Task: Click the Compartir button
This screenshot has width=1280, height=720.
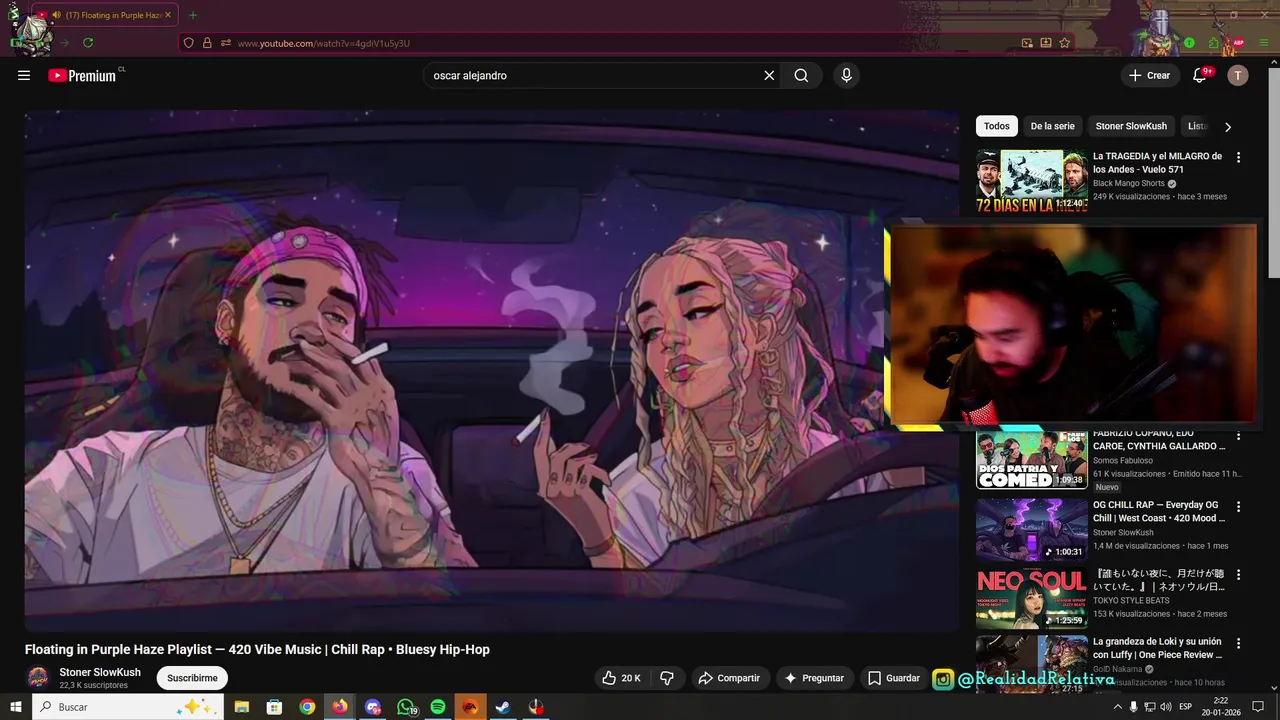Action: click(x=729, y=678)
